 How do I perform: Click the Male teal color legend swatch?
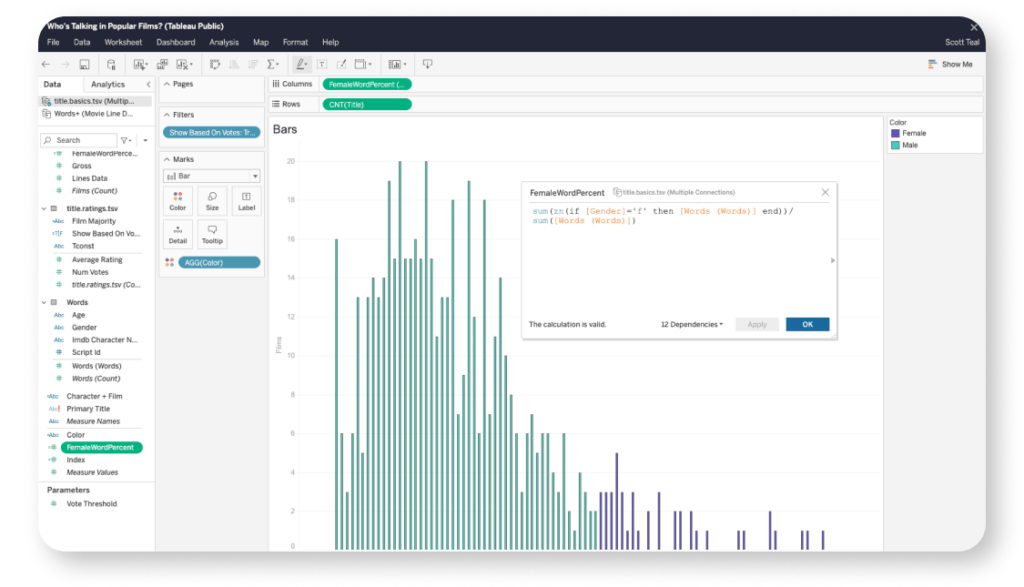[895, 145]
